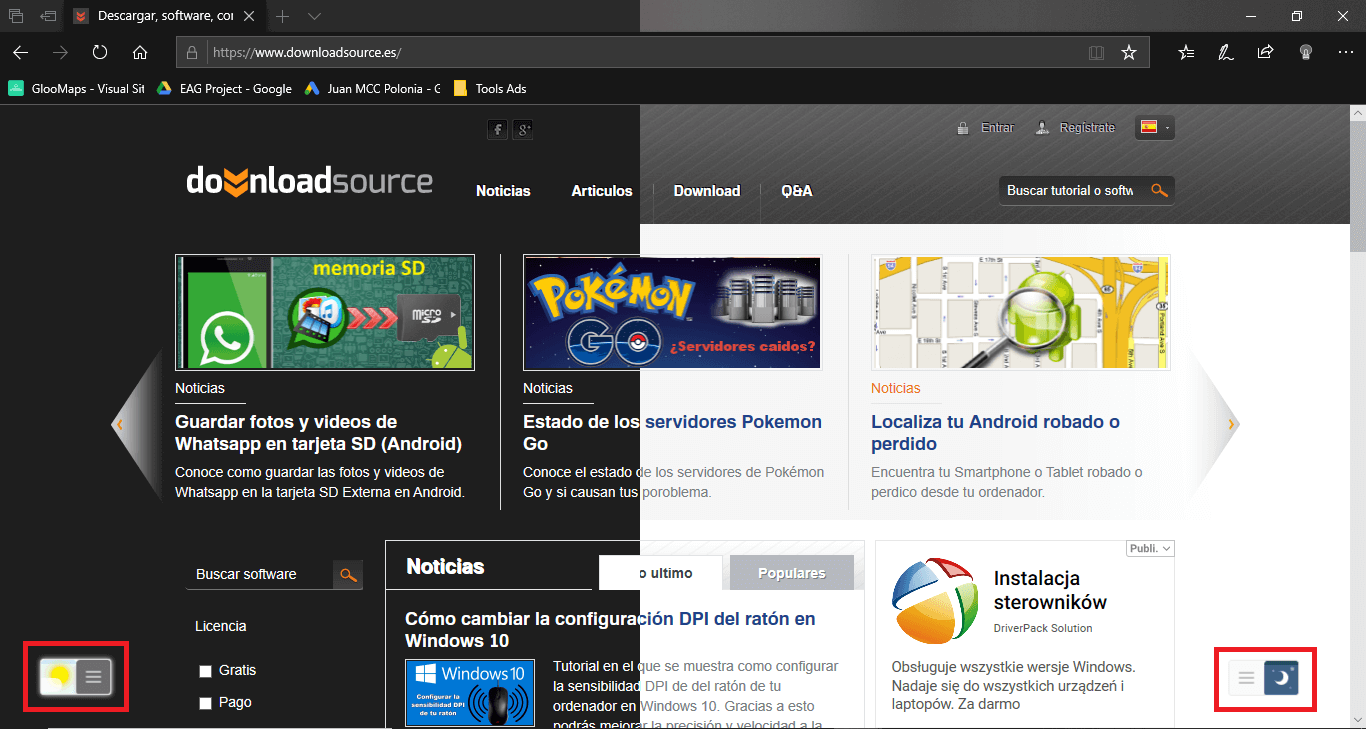
Task: Open a new tab with the plus icon
Action: (x=283, y=16)
